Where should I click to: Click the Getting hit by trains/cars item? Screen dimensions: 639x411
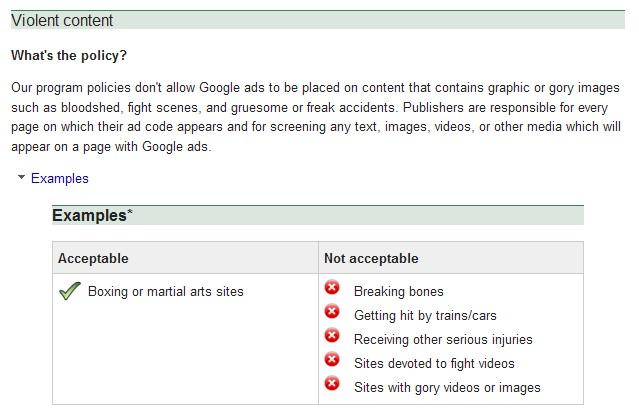click(x=425, y=316)
